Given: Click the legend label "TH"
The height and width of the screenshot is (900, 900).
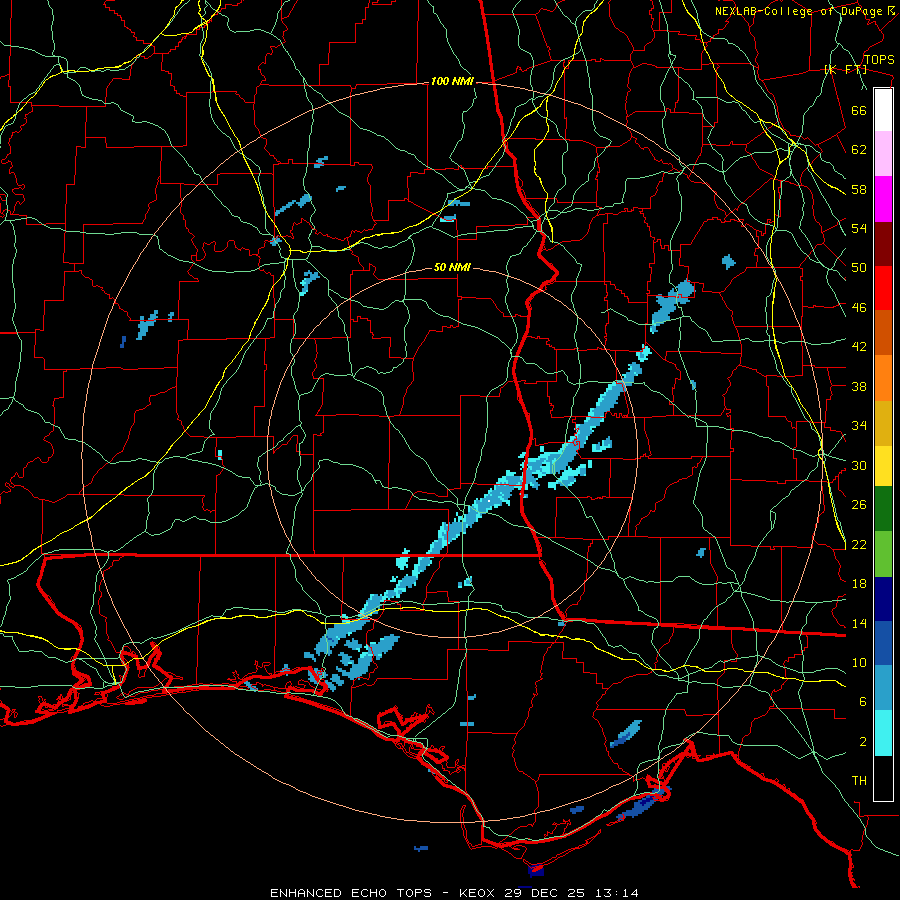Looking at the screenshot, I should pos(859,781).
